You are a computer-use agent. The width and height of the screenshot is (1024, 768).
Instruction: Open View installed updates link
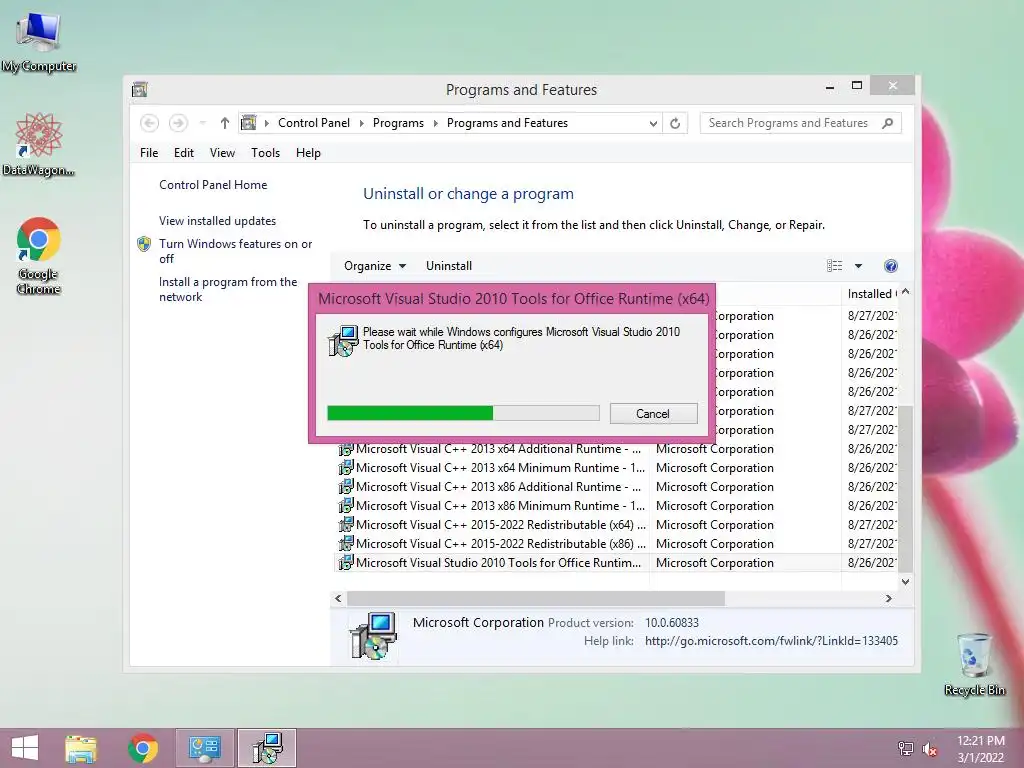217,221
